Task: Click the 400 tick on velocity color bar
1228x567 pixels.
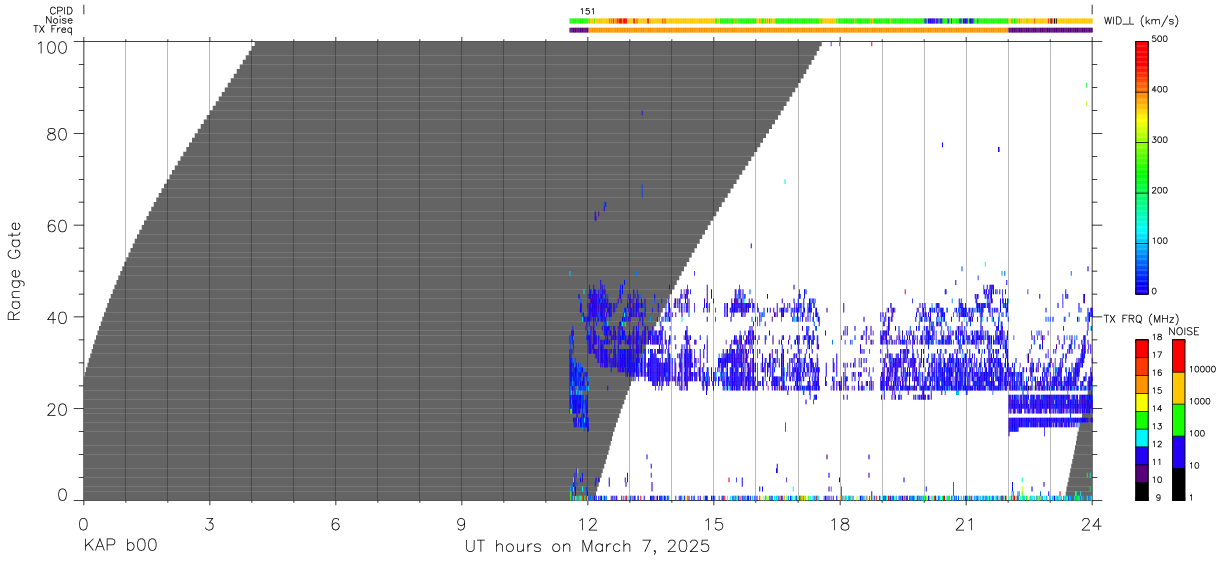Action: coord(1160,90)
